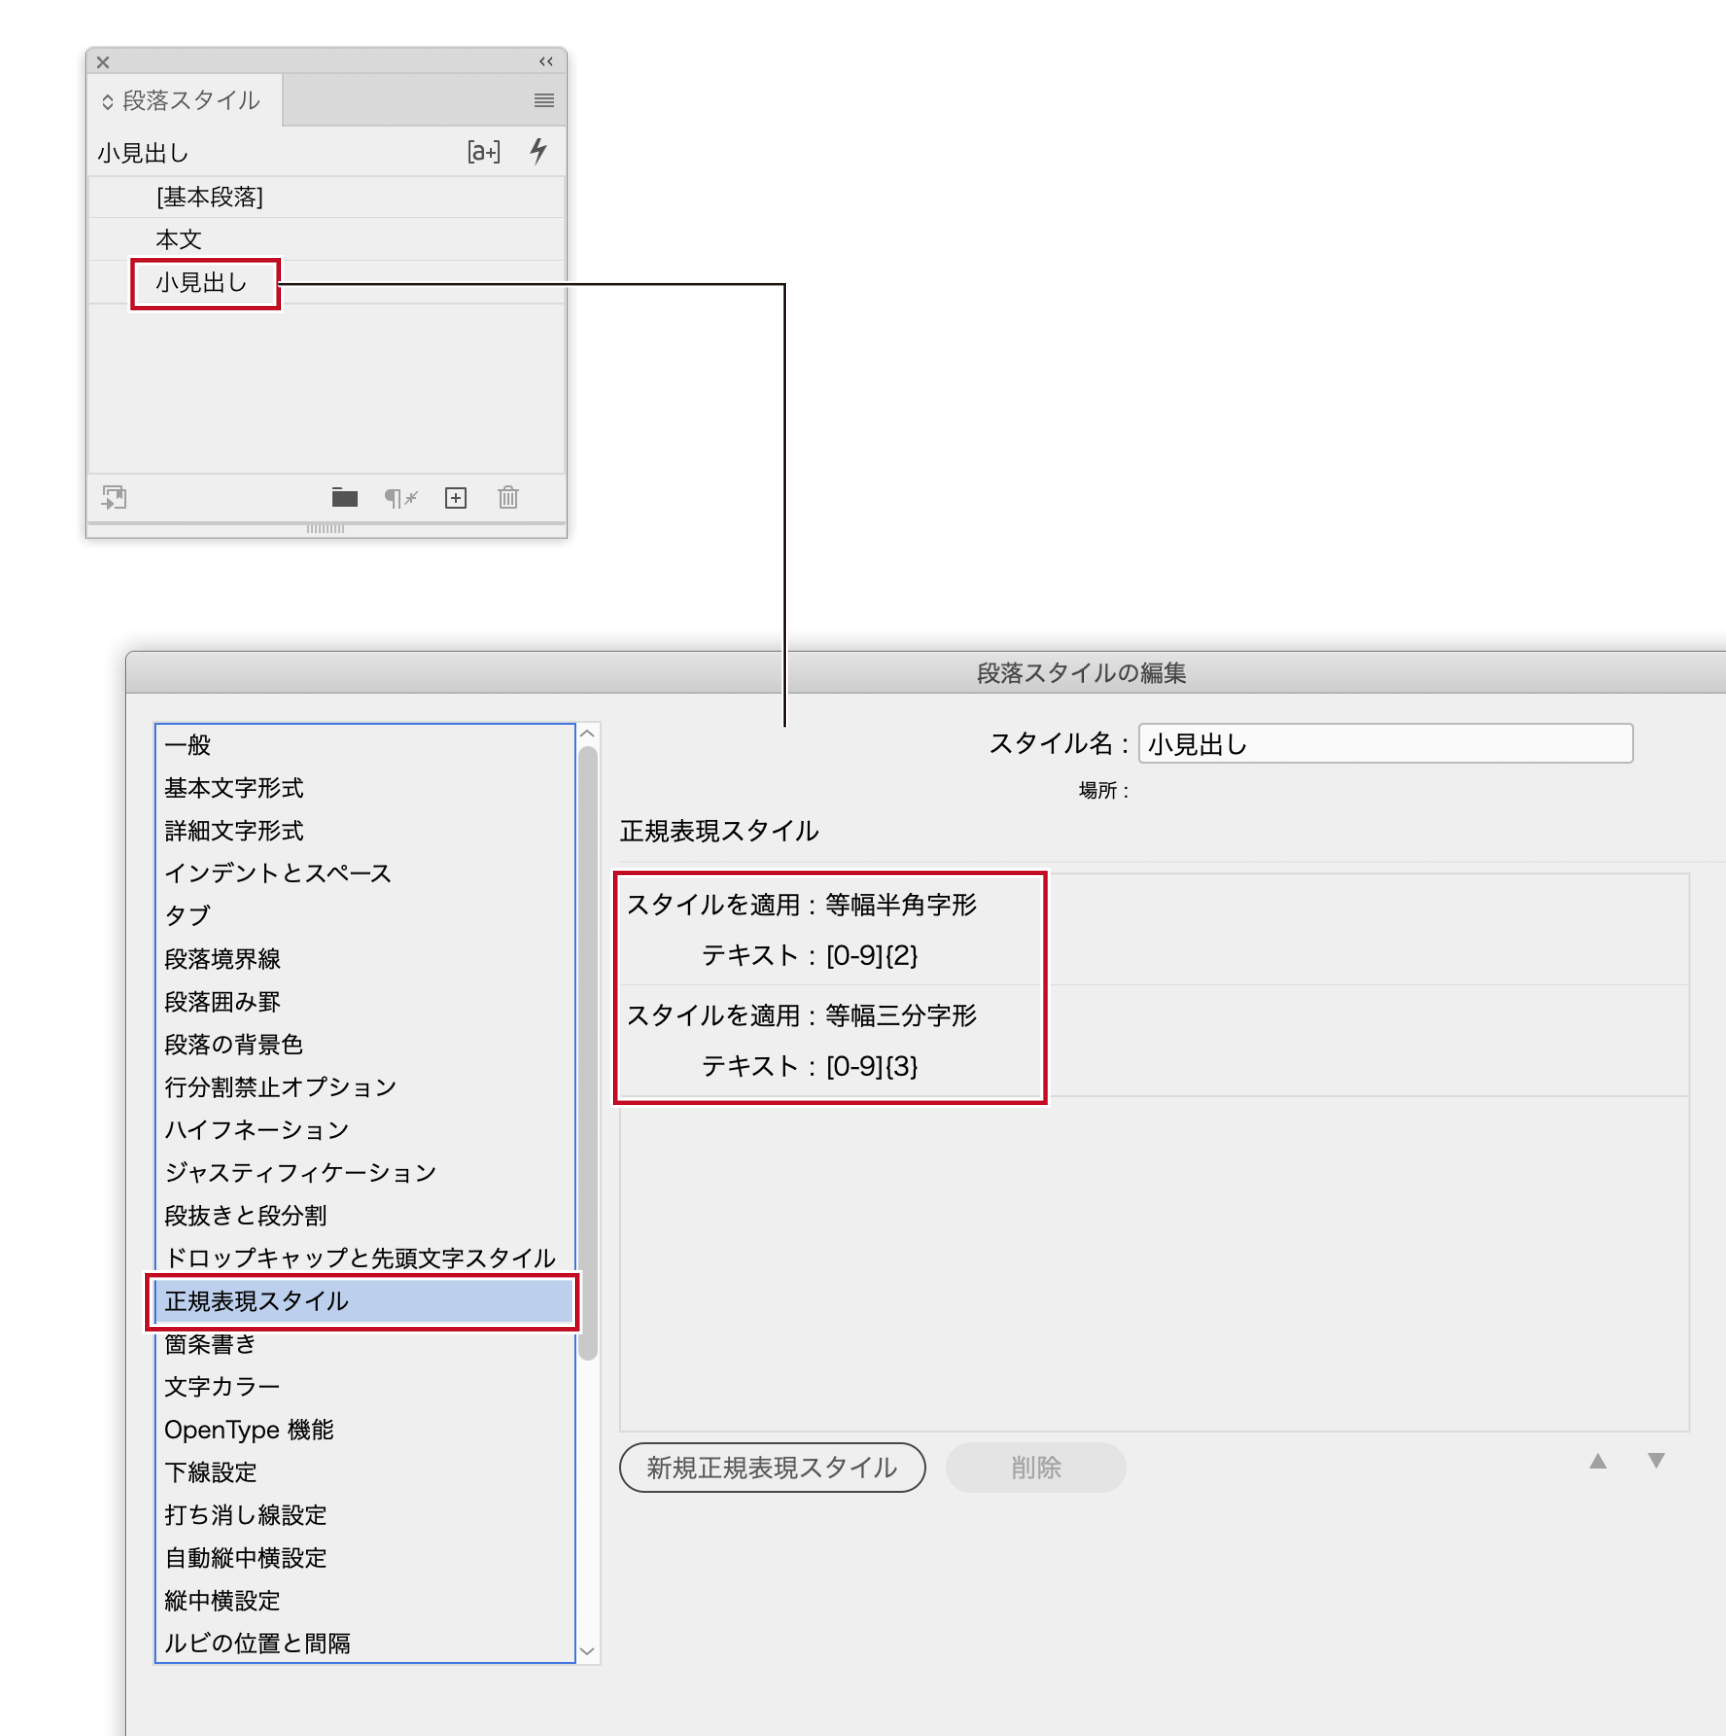Click the category list scrollbar thumb

tap(588, 1053)
